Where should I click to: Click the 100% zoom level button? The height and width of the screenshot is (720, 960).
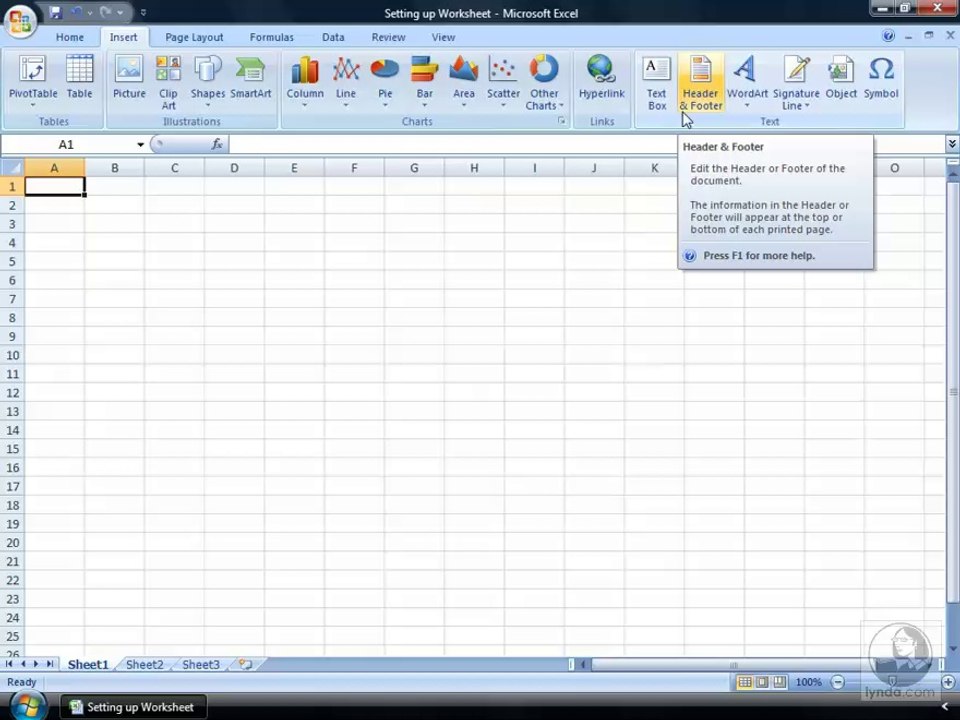808,682
